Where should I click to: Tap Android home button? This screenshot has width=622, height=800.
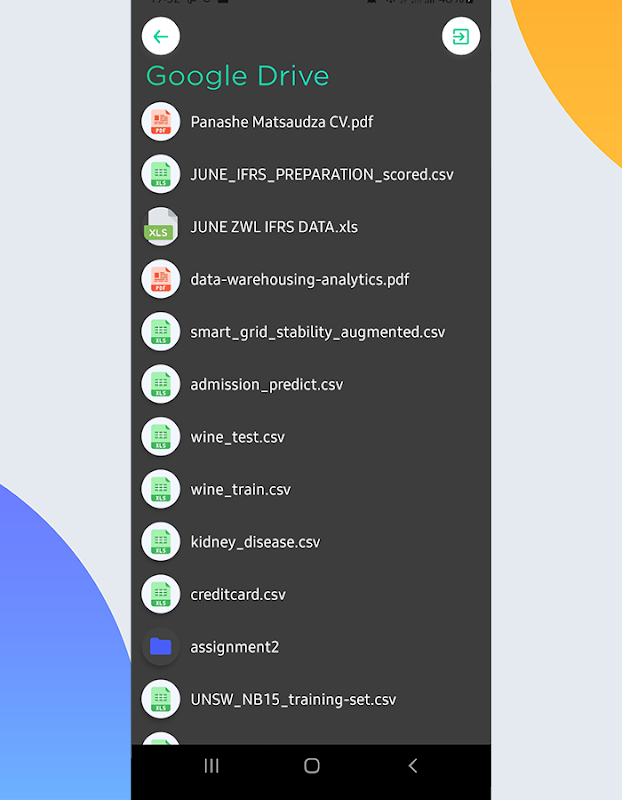[x=312, y=765]
